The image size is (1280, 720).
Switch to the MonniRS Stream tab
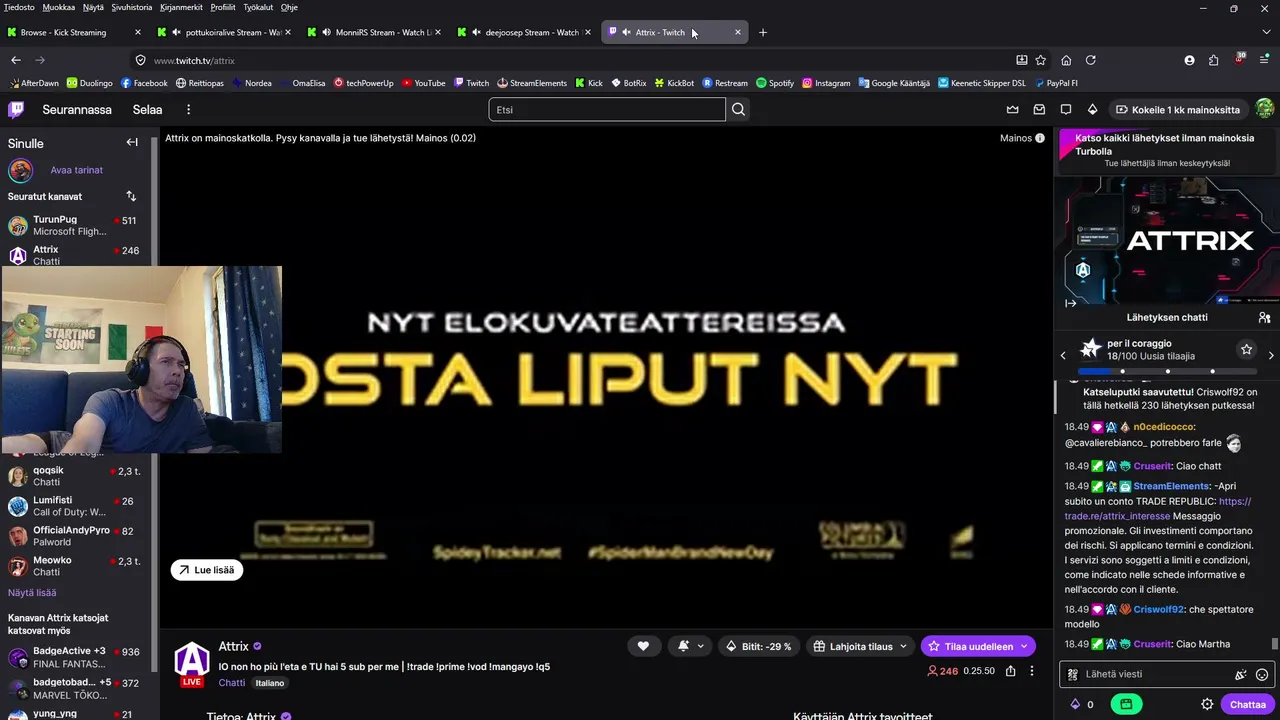pyautogui.click(x=375, y=32)
